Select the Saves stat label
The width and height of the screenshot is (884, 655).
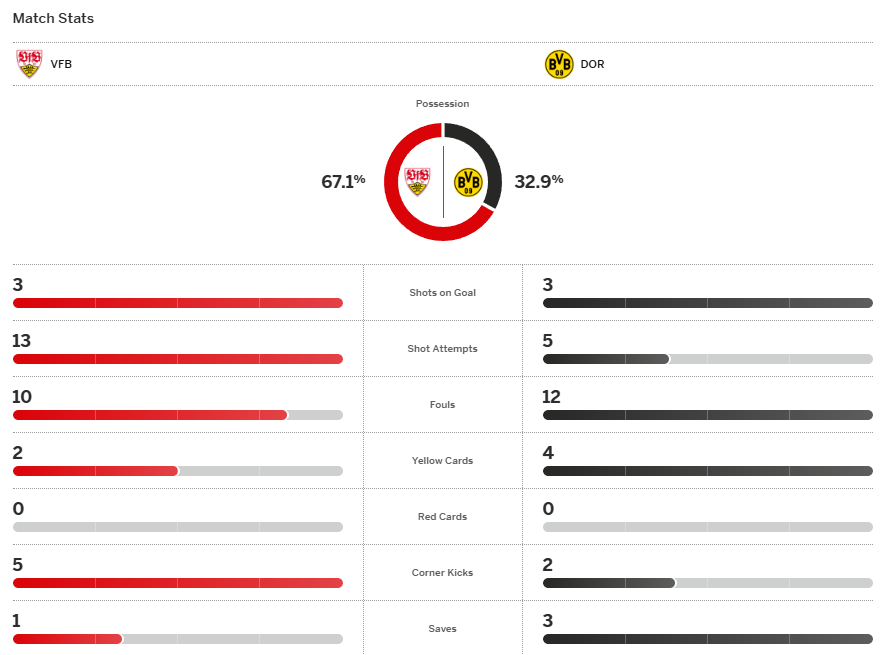(x=442, y=629)
